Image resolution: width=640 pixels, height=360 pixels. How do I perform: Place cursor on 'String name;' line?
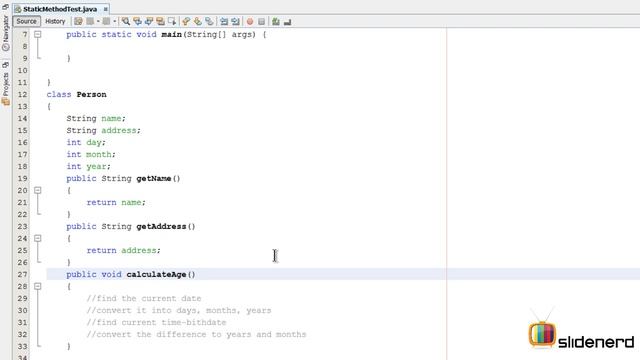[x=96, y=118]
